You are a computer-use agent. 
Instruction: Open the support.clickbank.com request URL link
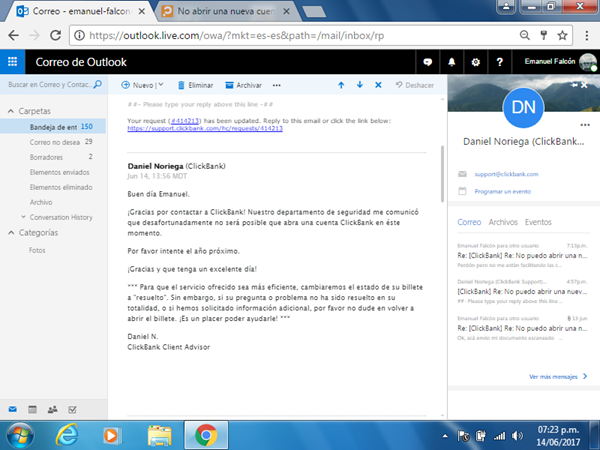click(x=205, y=129)
